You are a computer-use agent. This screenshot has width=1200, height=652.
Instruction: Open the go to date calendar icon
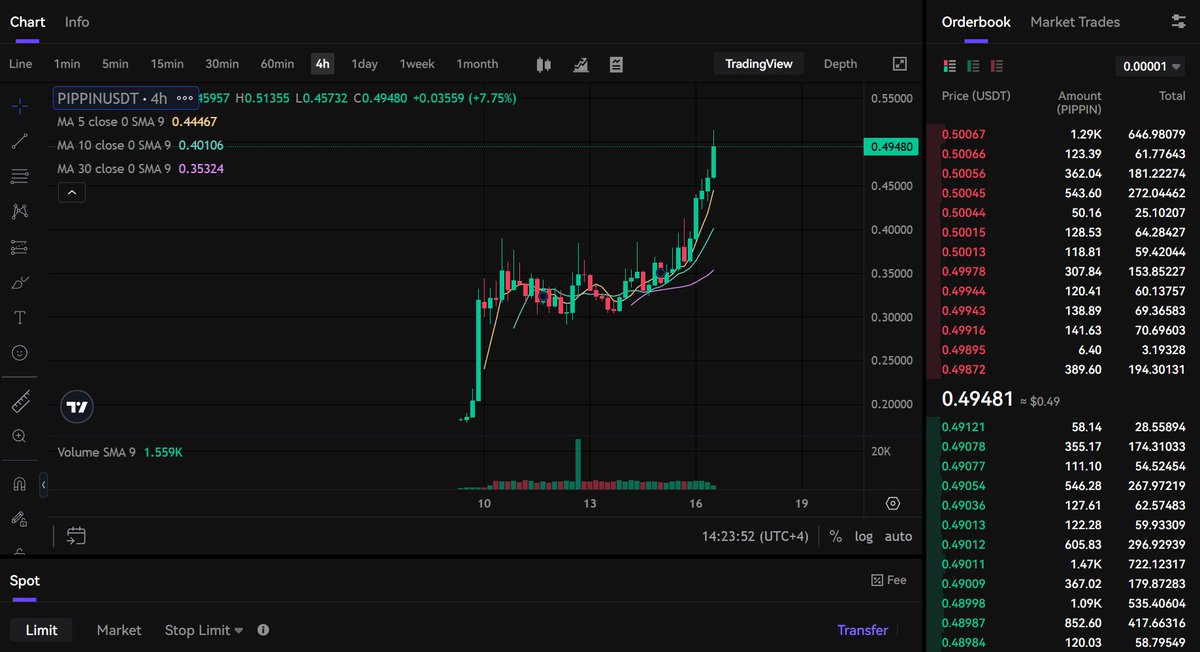click(x=76, y=536)
